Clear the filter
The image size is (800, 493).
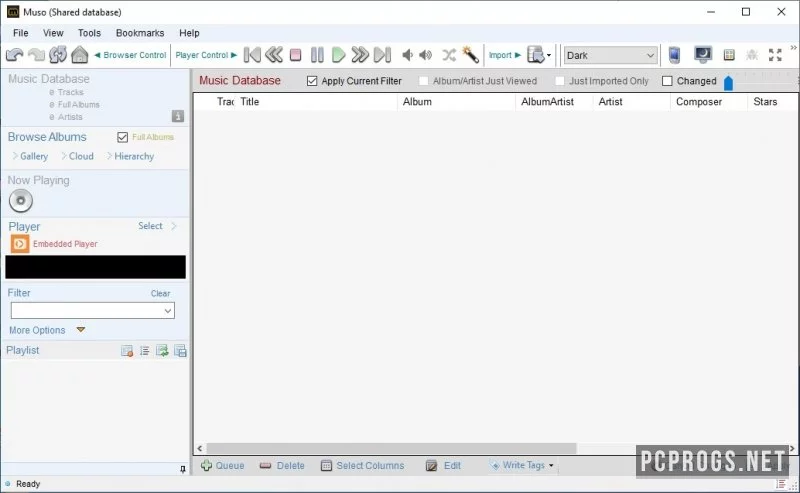(x=160, y=293)
